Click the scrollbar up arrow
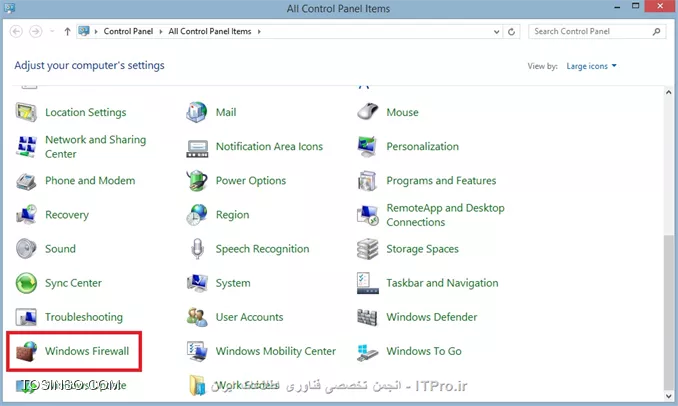The width and height of the screenshot is (678, 406). (668, 92)
